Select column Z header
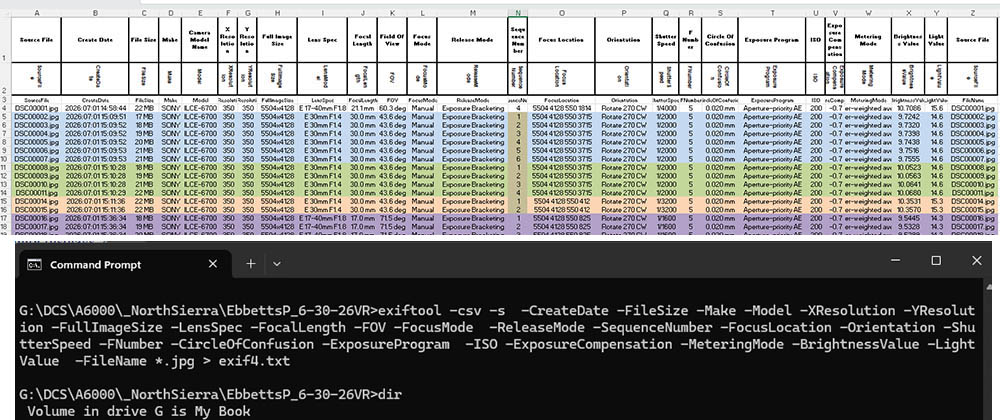Image resolution: width=1000 pixels, height=420 pixels. coord(973,13)
